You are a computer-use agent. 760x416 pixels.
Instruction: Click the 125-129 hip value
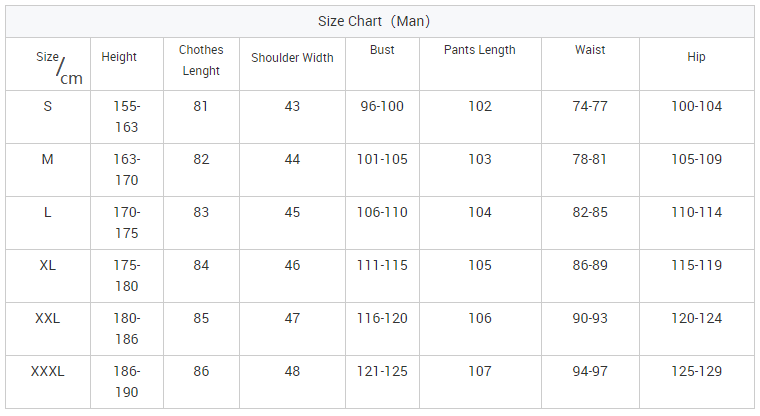click(696, 371)
